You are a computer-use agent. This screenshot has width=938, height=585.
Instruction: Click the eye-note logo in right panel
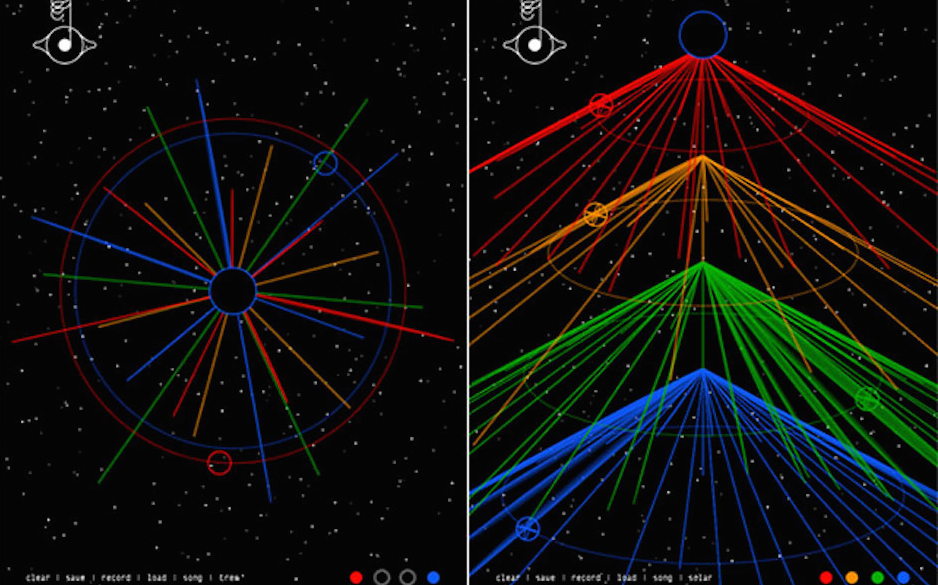click(534, 41)
